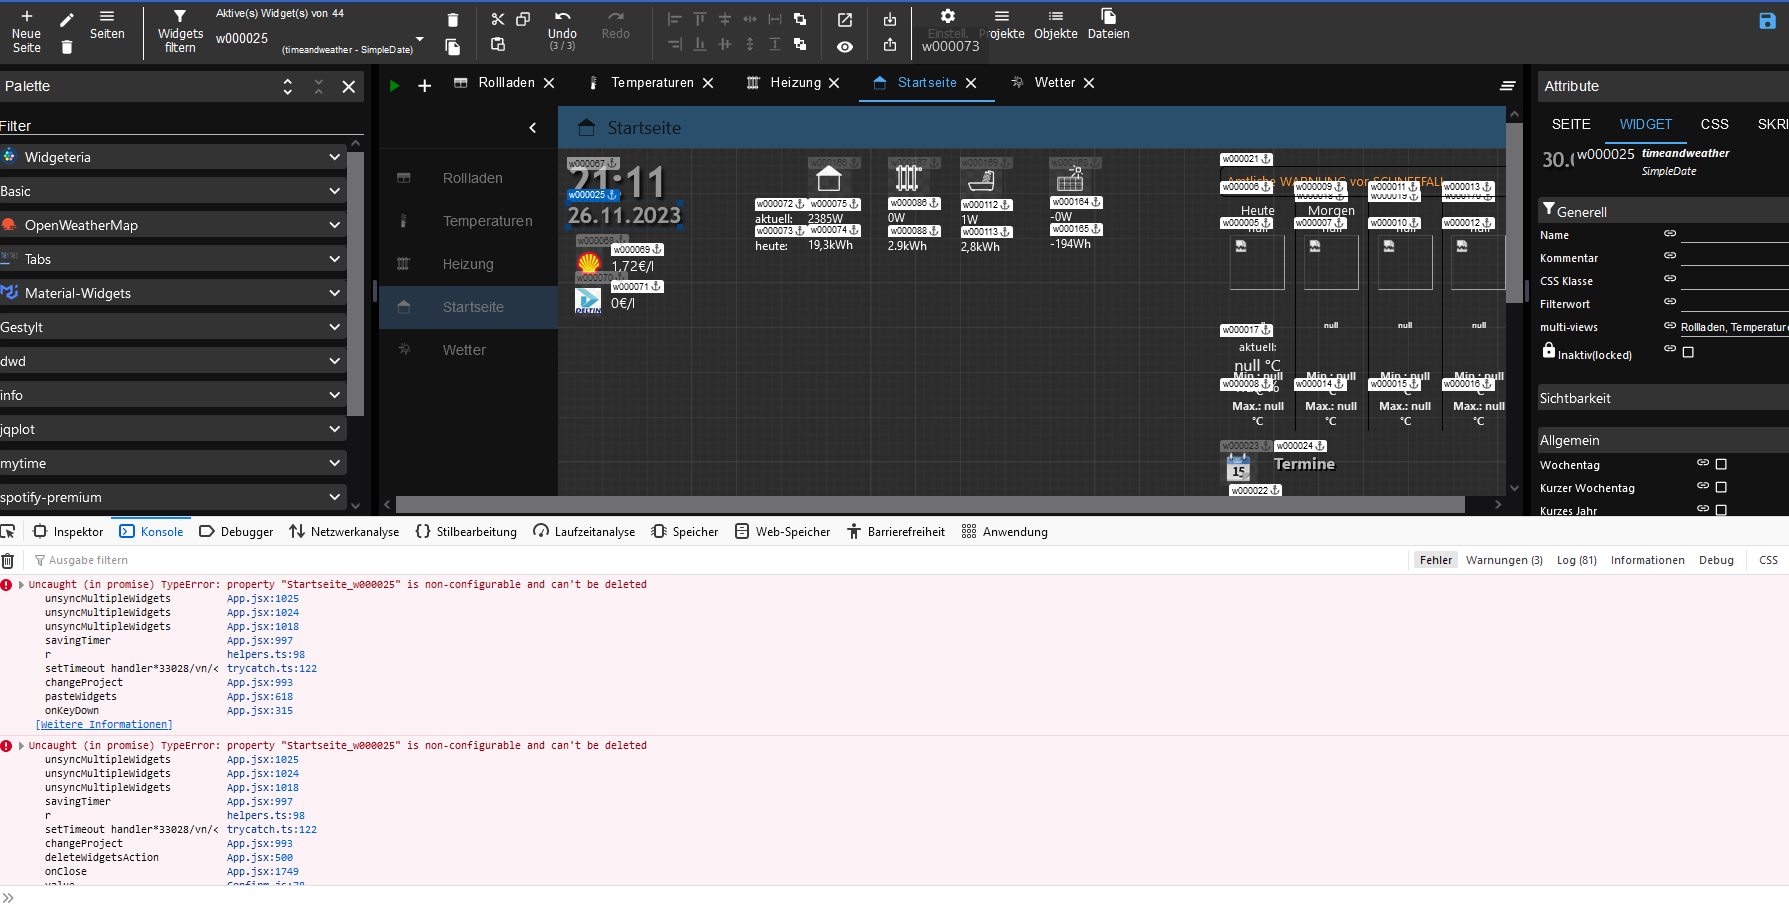
Task: Click send to back icon
Action: 800,44
